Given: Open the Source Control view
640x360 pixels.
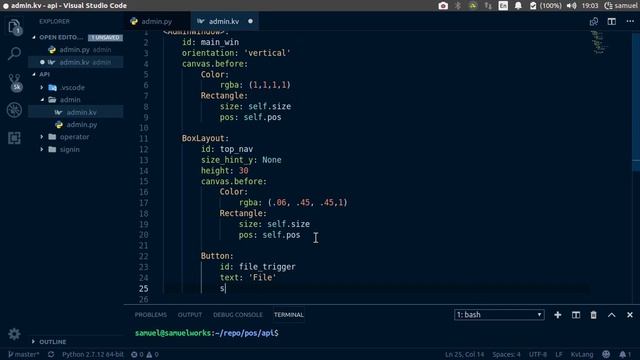Looking at the screenshot, I should tap(14, 82).
